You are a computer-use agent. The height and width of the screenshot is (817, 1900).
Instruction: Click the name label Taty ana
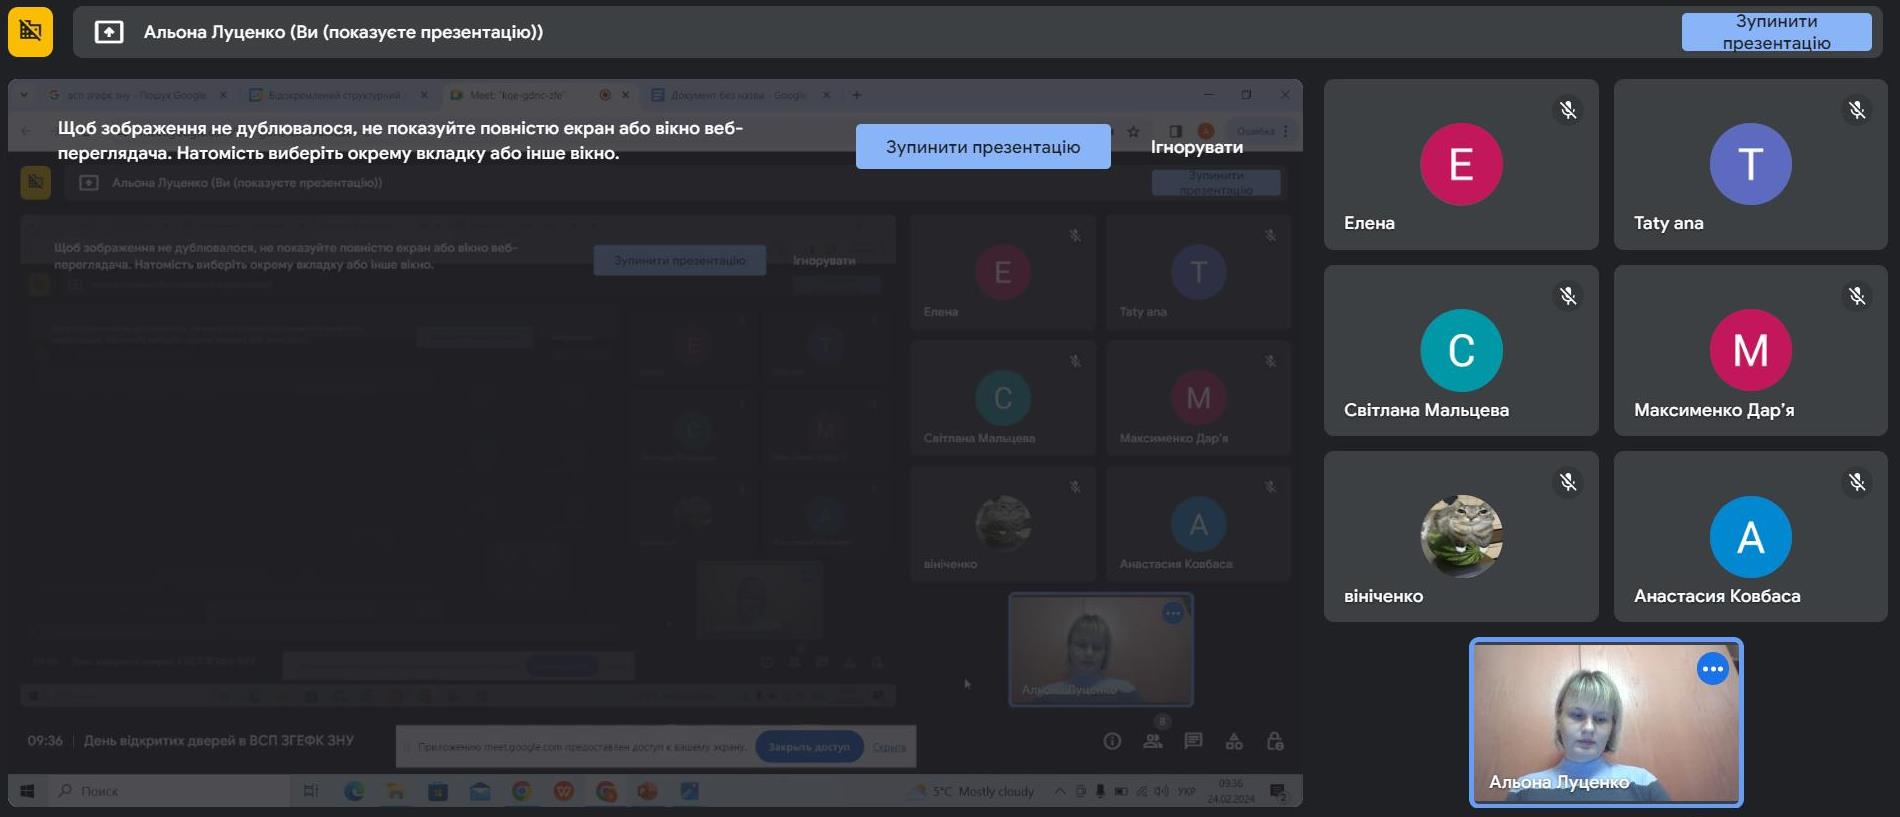tap(1668, 223)
